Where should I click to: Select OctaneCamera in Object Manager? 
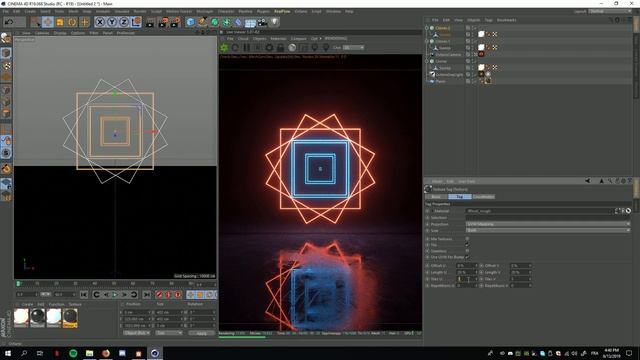(x=448, y=54)
